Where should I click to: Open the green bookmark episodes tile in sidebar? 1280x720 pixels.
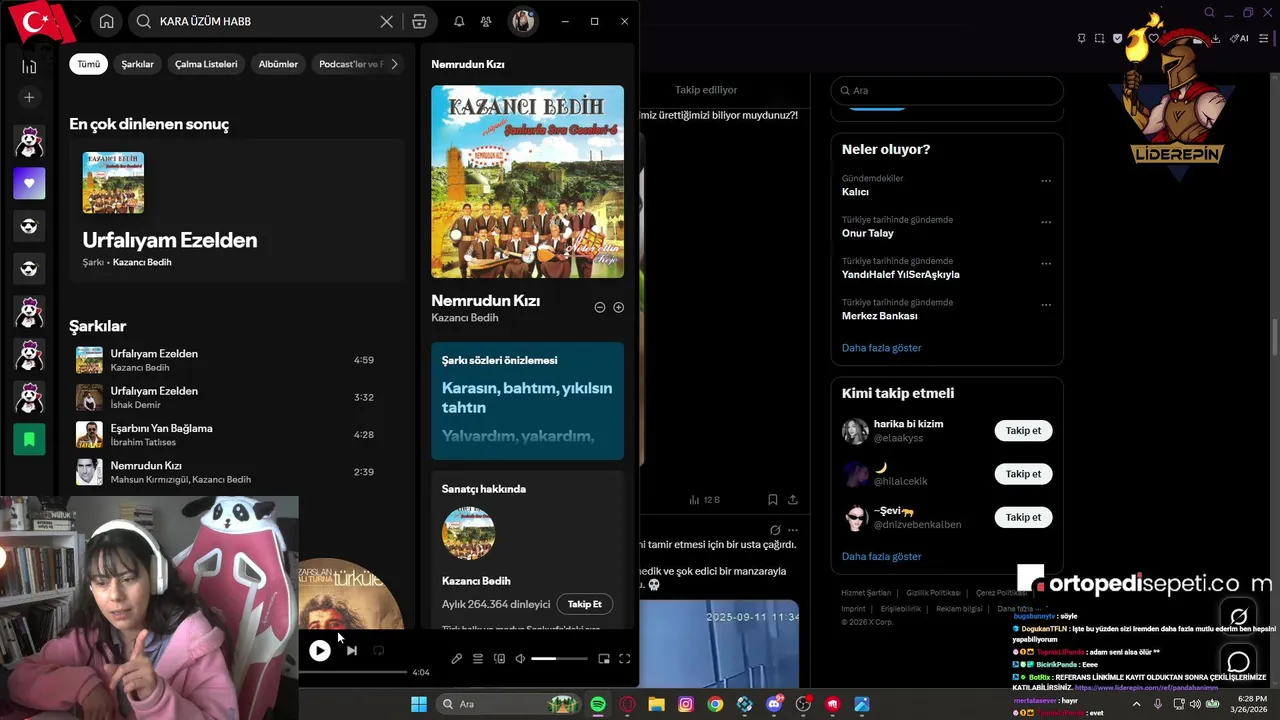29,439
